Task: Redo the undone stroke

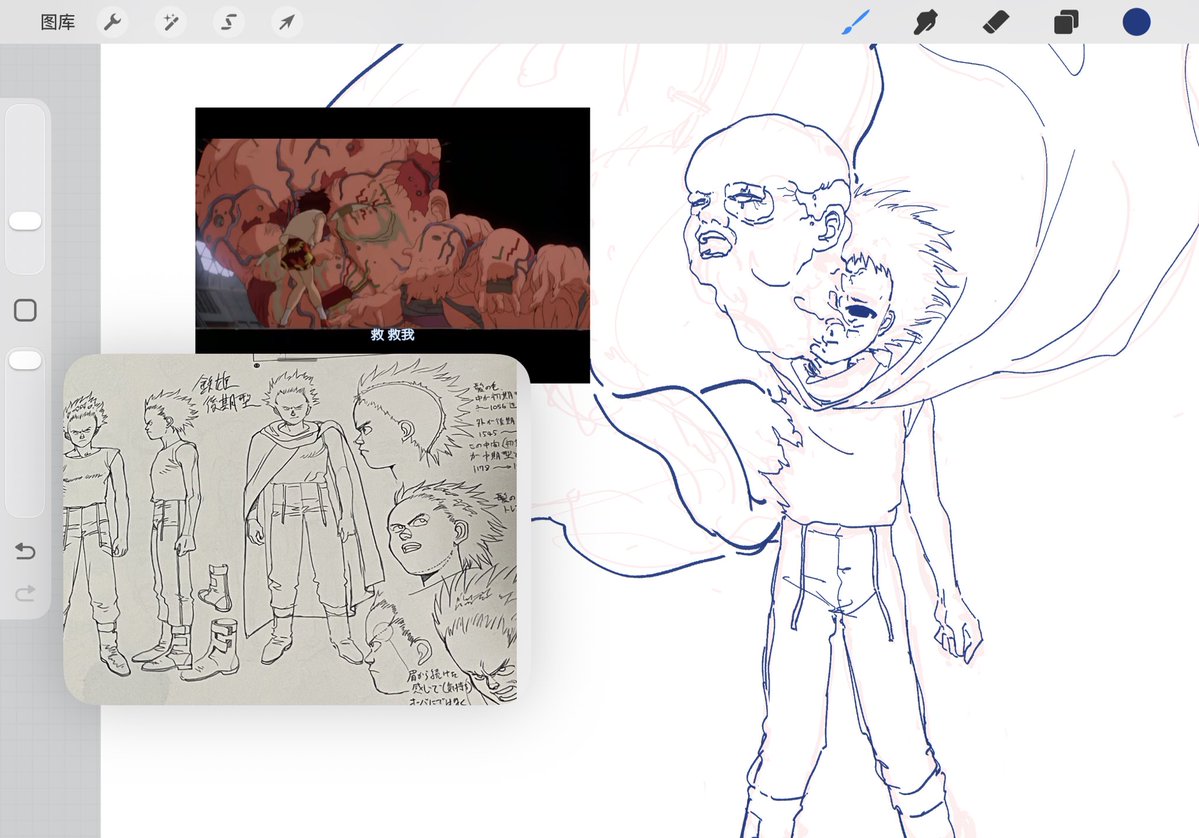Action: tap(25, 593)
